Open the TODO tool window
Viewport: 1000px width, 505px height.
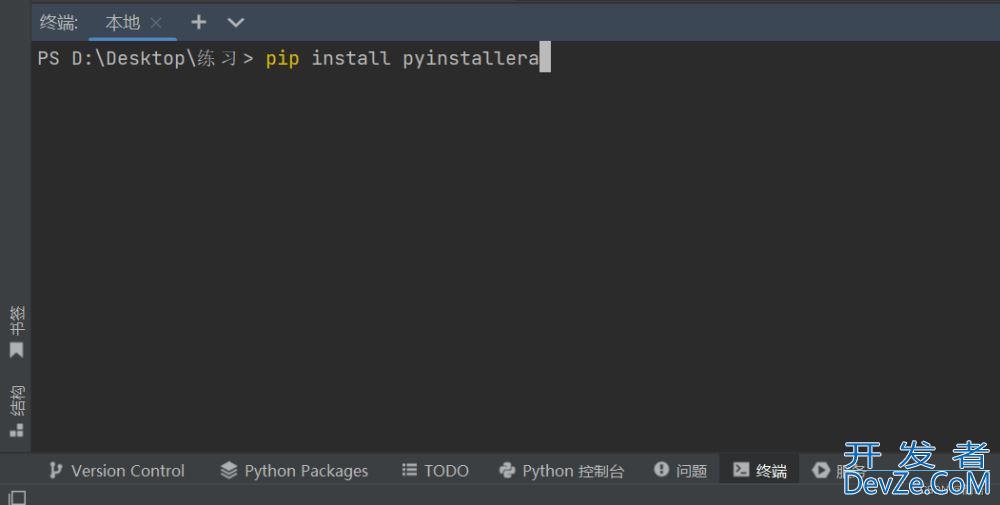tap(436, 471)
